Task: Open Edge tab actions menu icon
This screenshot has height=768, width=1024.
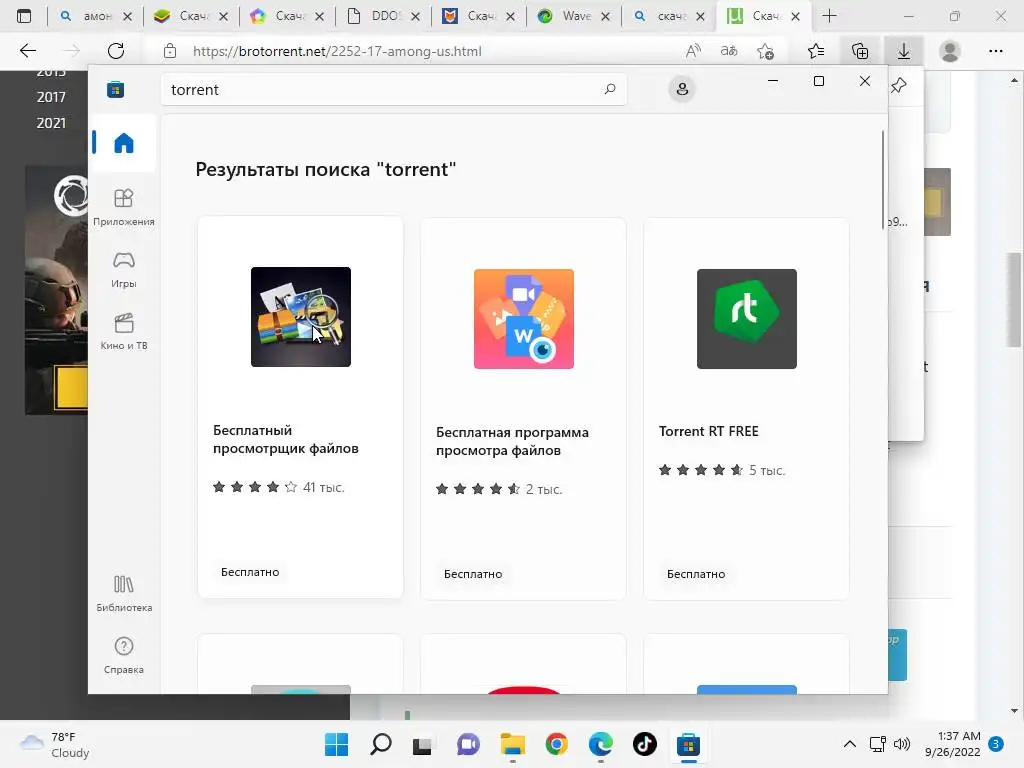Action: pyautogui.click(x=24, y=16)
